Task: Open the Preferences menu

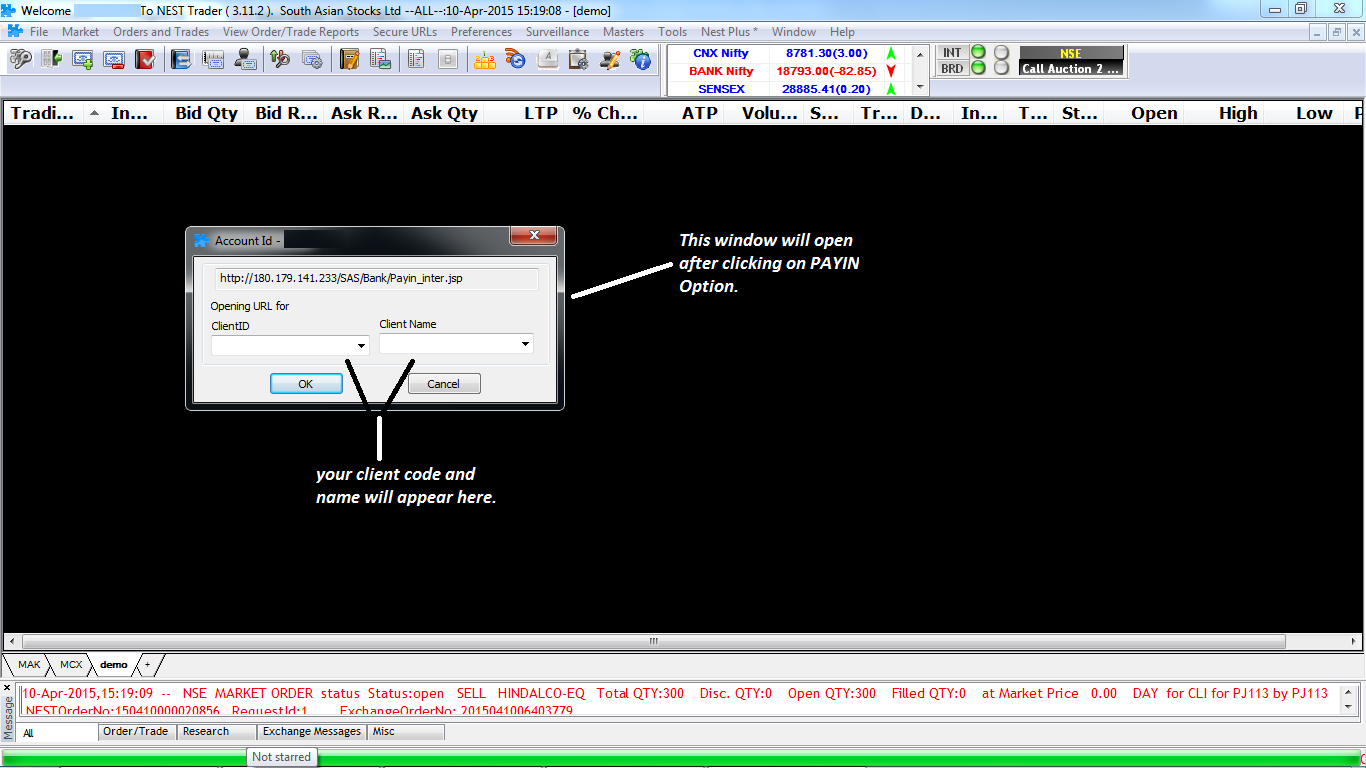Action: click(x=481, y=32)
